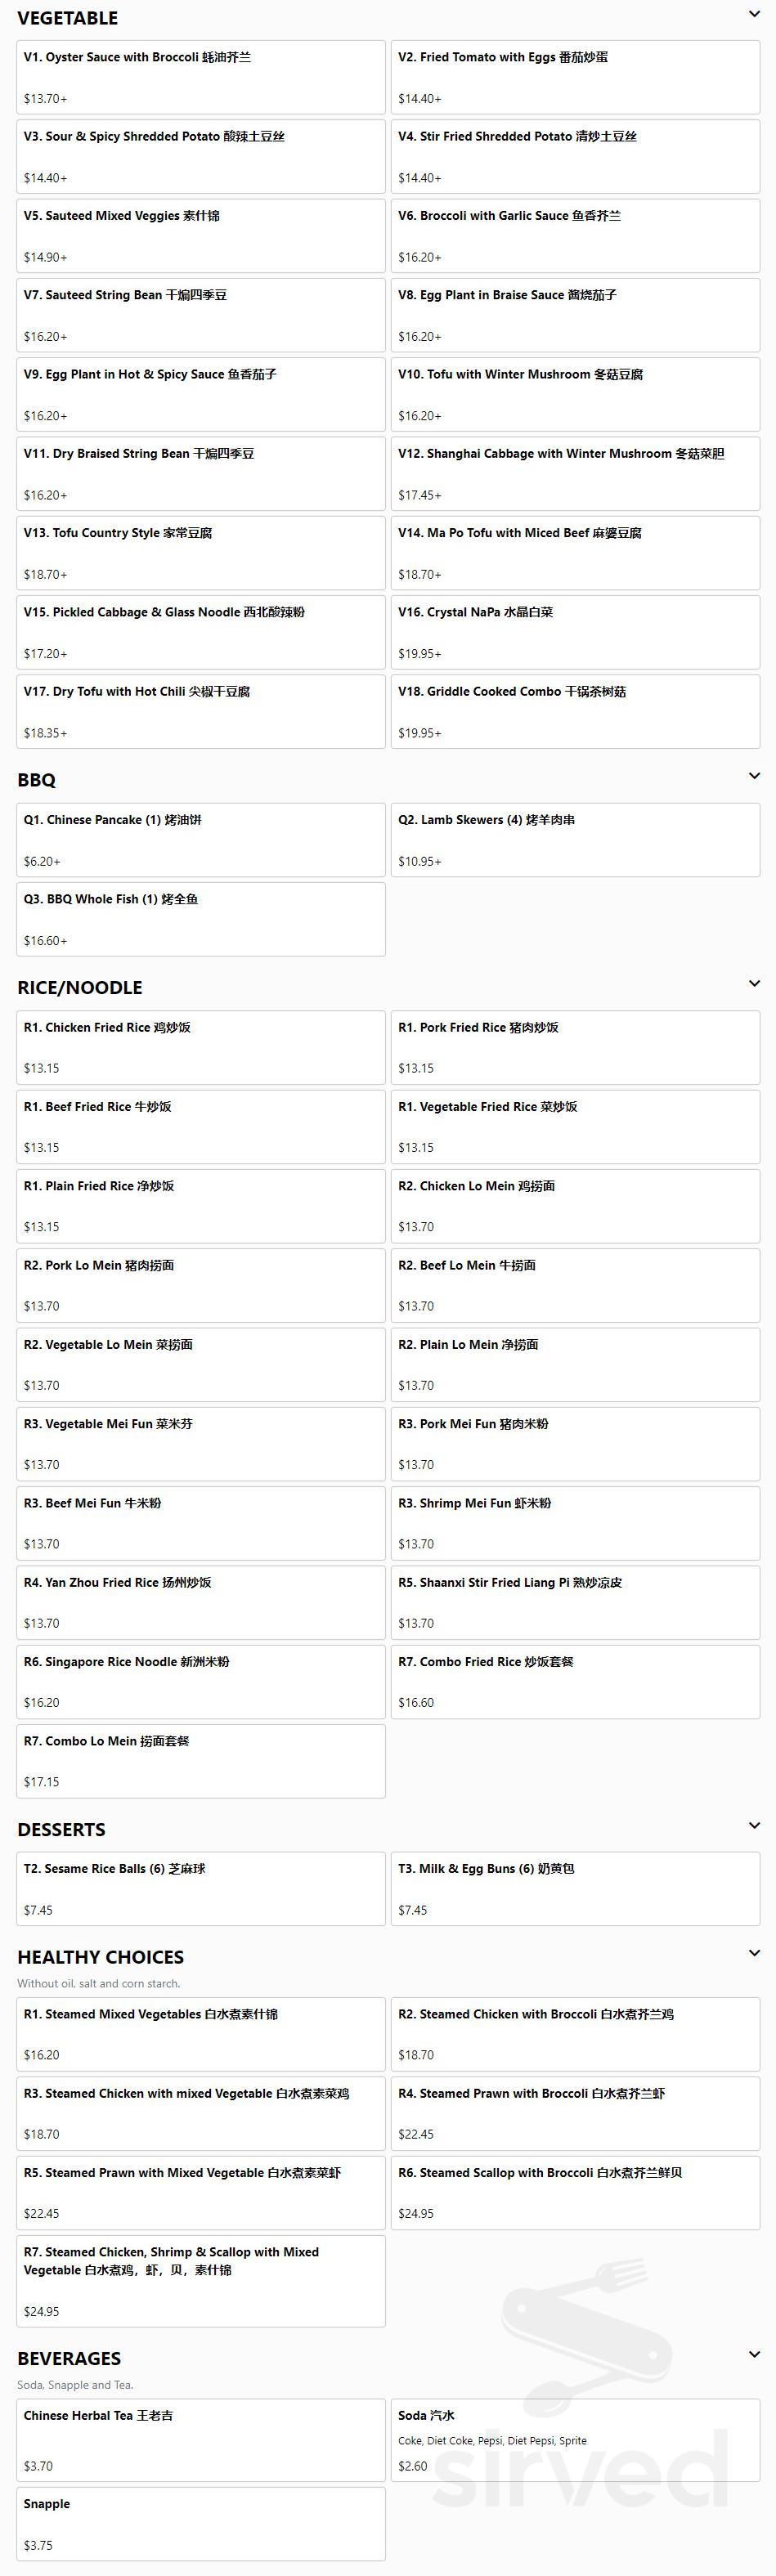The height and width of the screenshot is (2576, 776).
Task: Select Chinese Herbal Tea beverage
Action: coord(201,2440)
